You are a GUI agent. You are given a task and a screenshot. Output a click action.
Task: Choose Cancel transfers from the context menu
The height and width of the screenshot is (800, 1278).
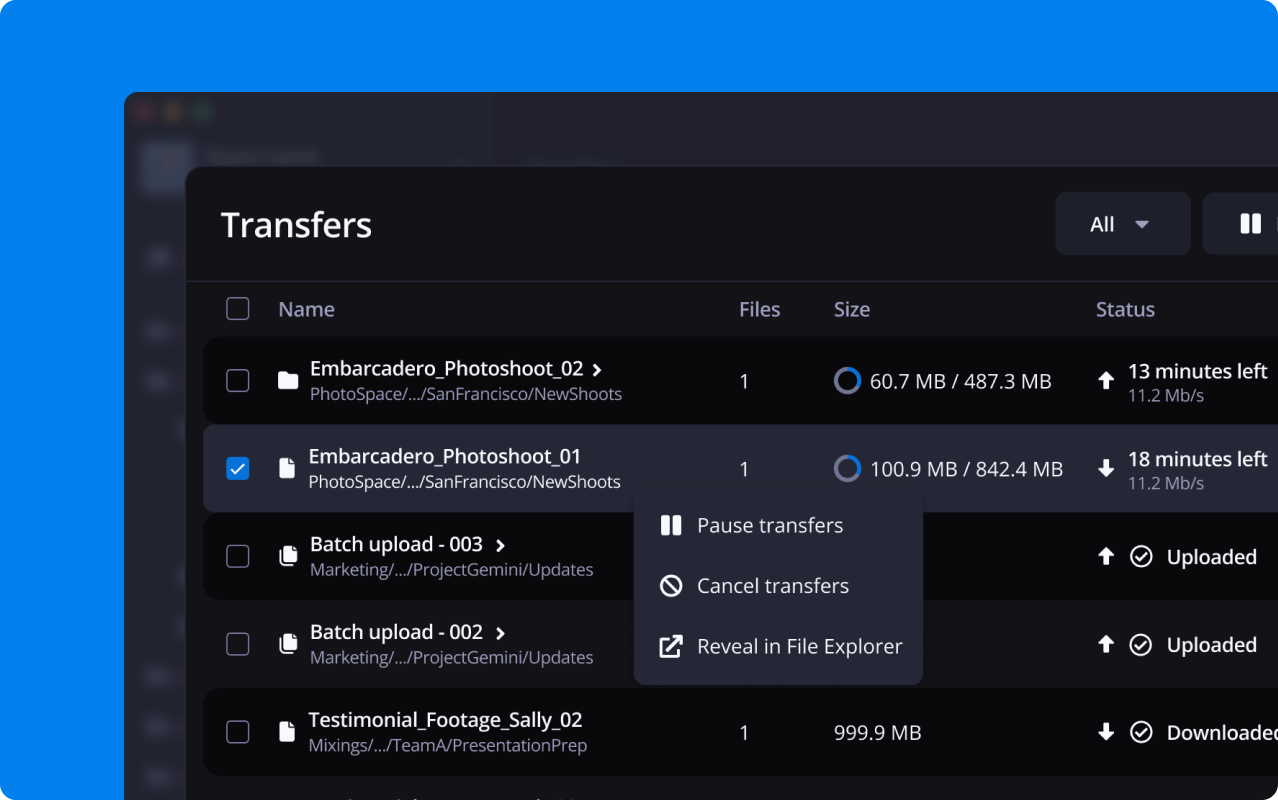[772, 586]
